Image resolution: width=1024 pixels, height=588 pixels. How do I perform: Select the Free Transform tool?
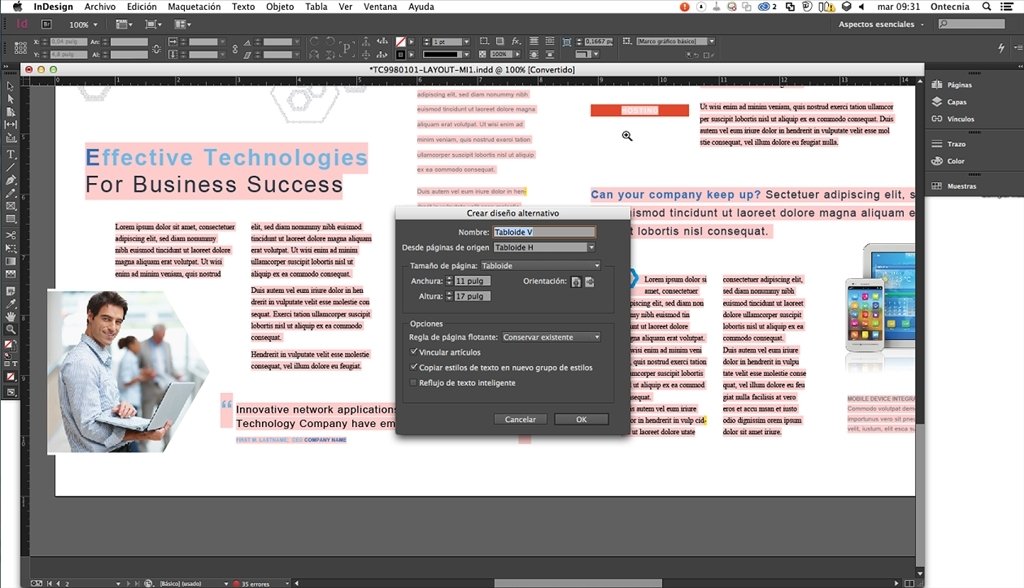[10, 248]
